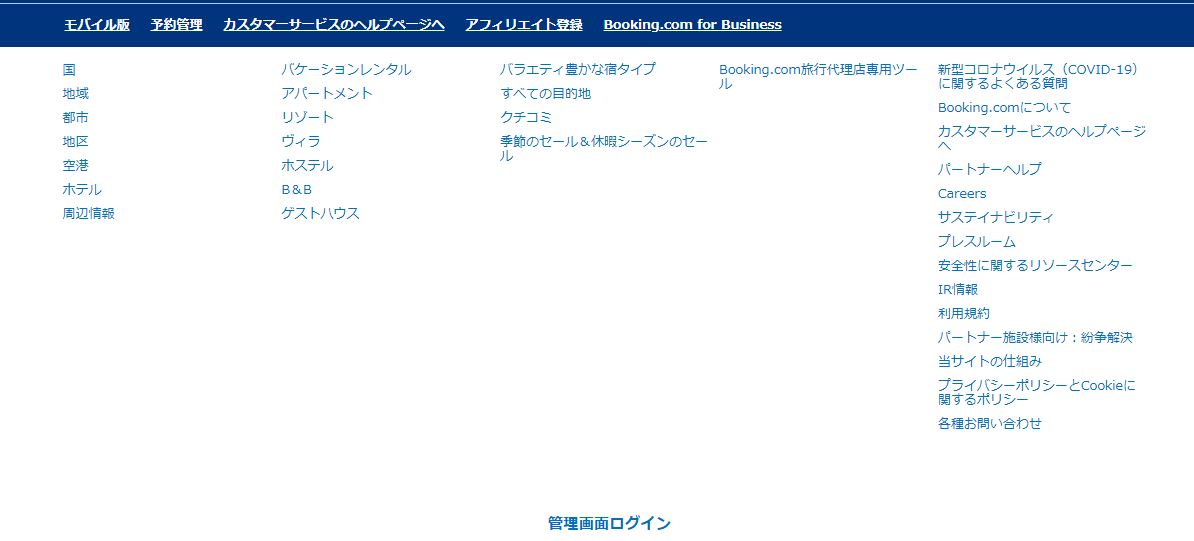
Task: Open 季節のセール＆休暇シーズンのセール link
Action: point(603,149)
